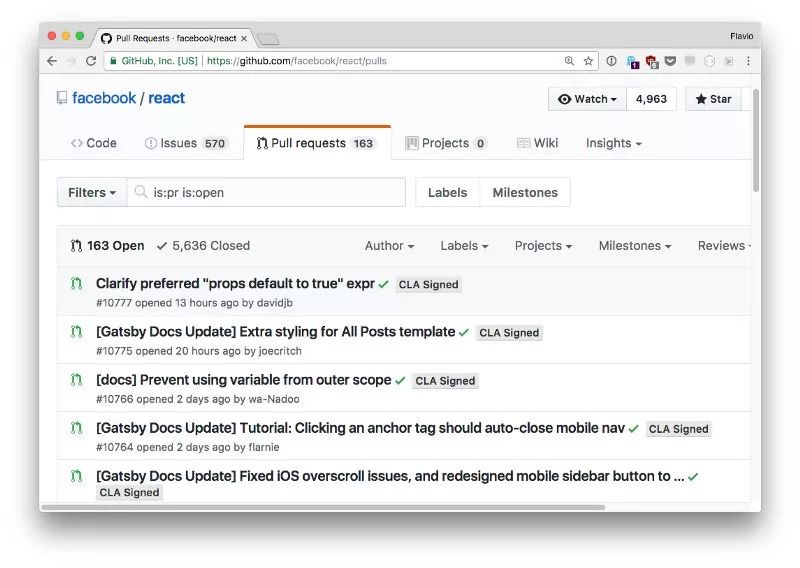
Task: Bookmark this page with the star icon
Action: click(x=589, y=61)
